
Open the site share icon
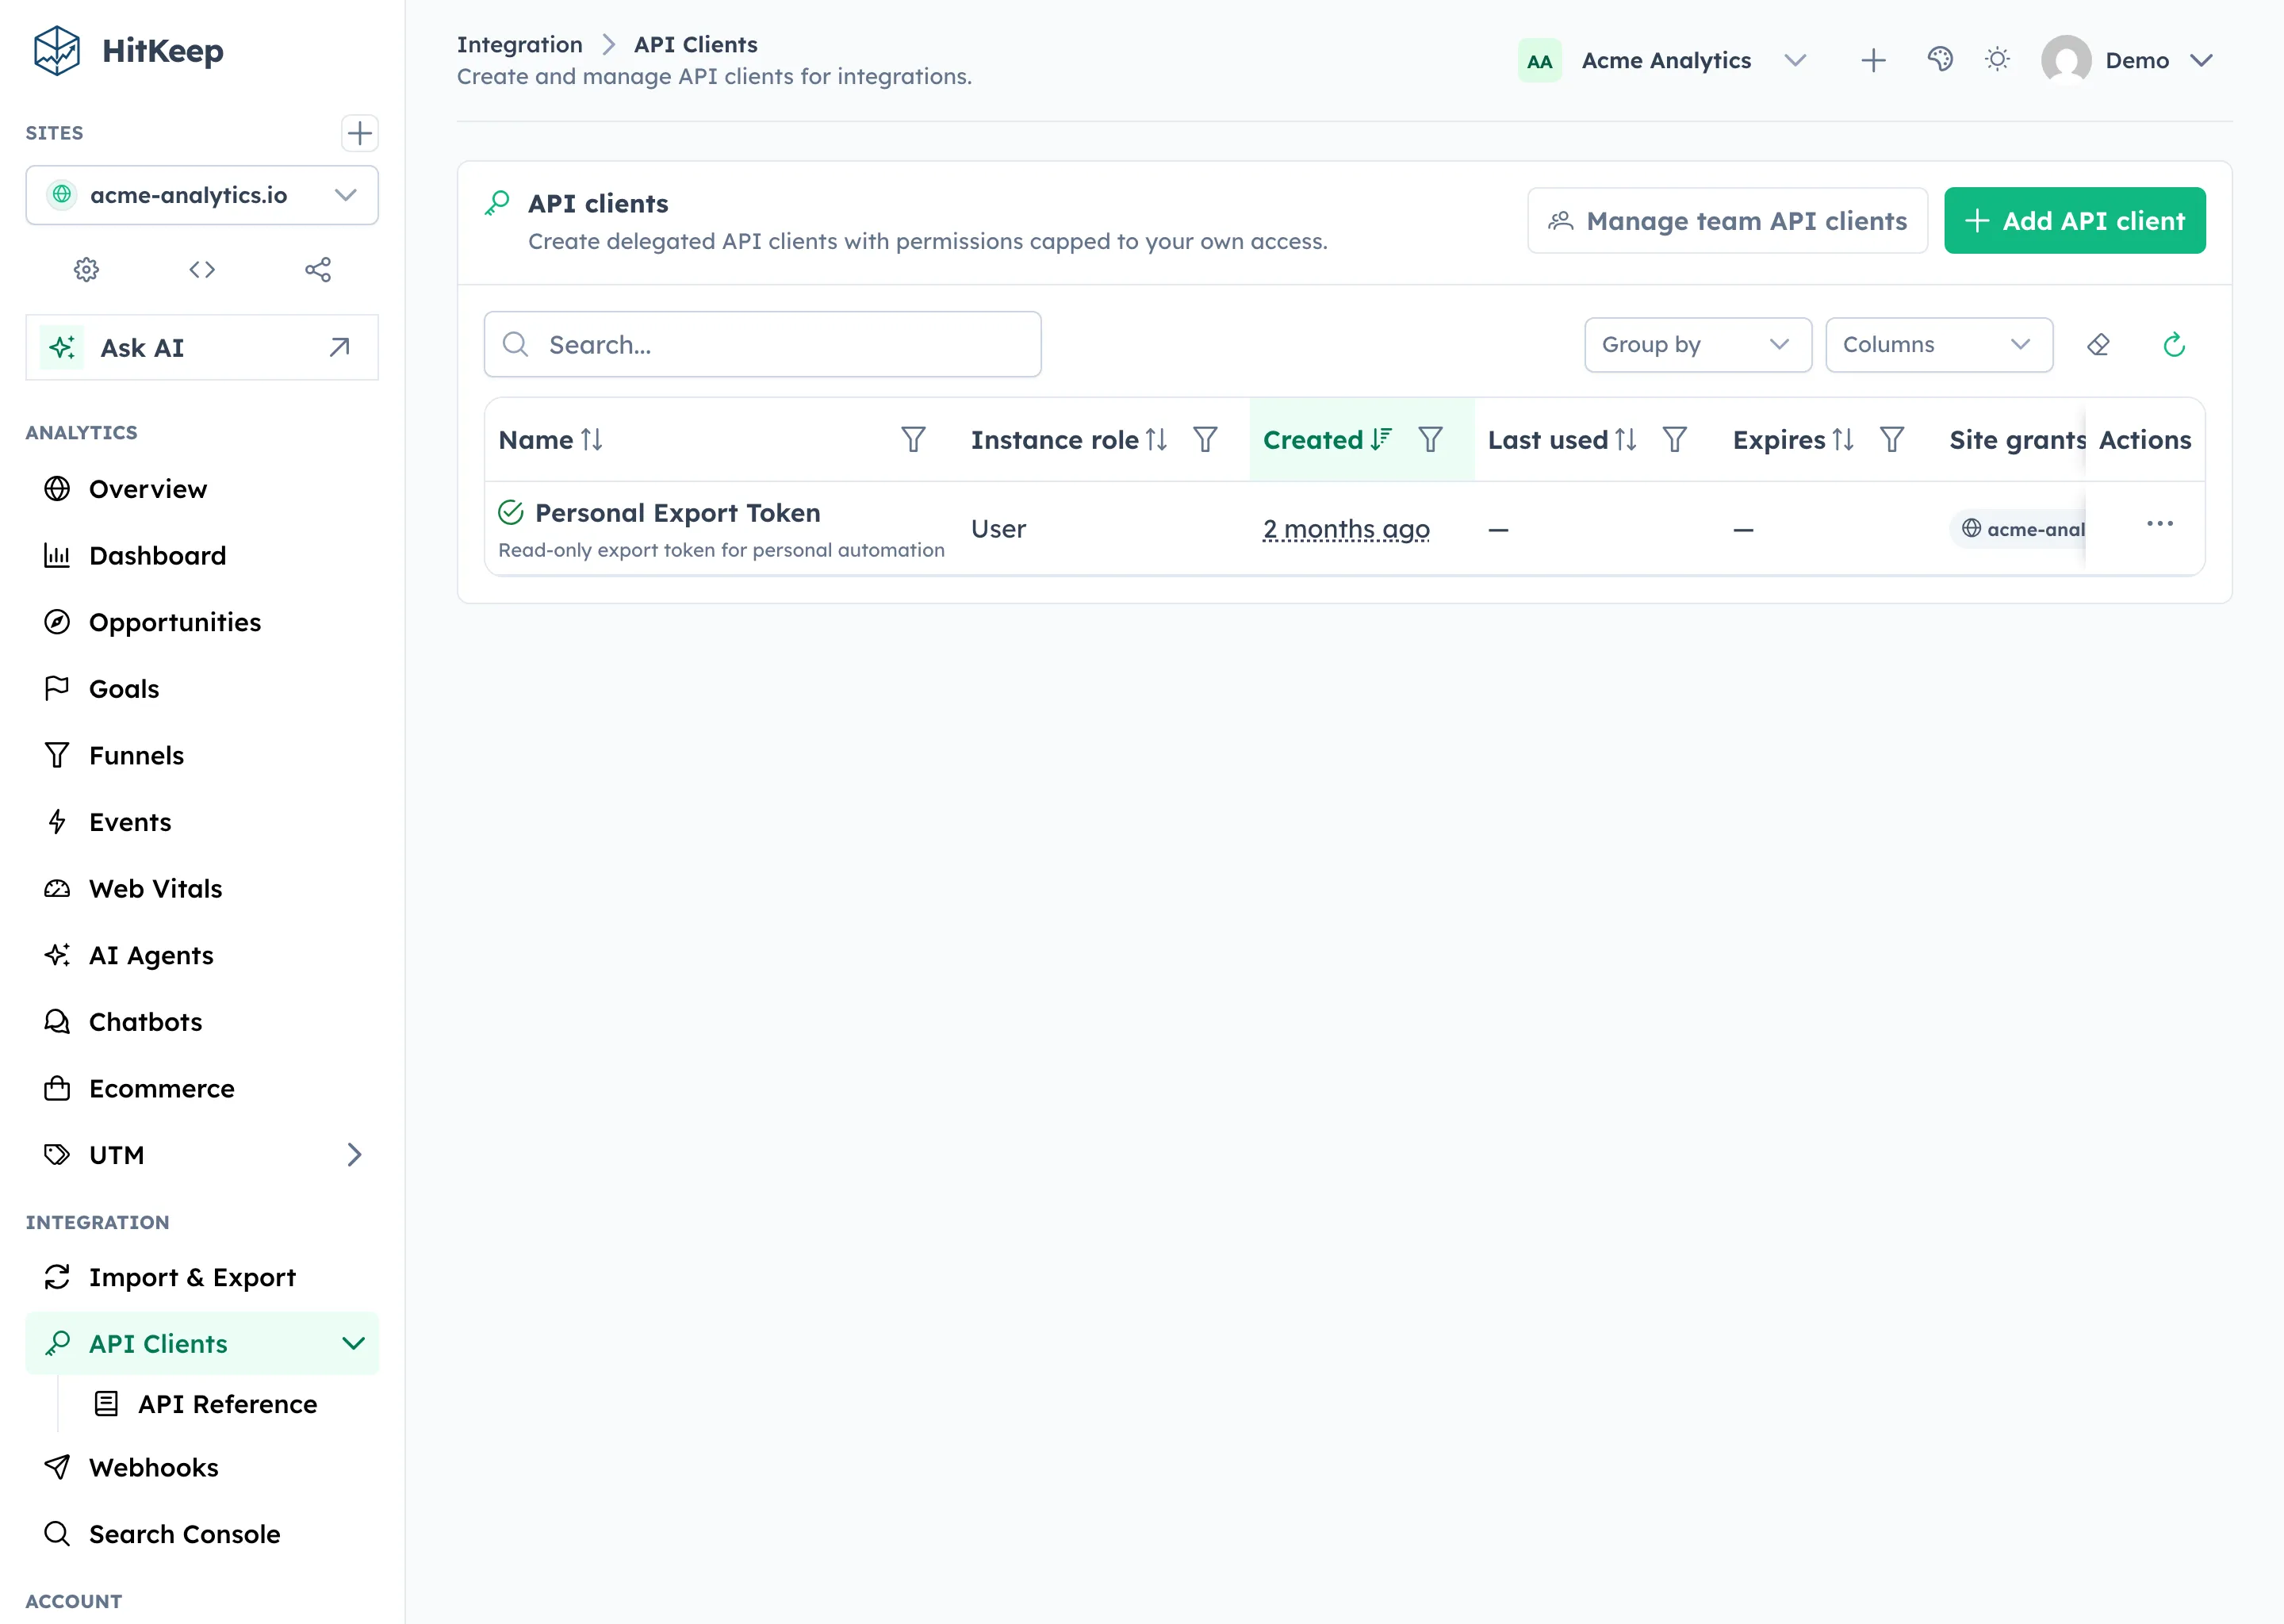coord(318,269)
